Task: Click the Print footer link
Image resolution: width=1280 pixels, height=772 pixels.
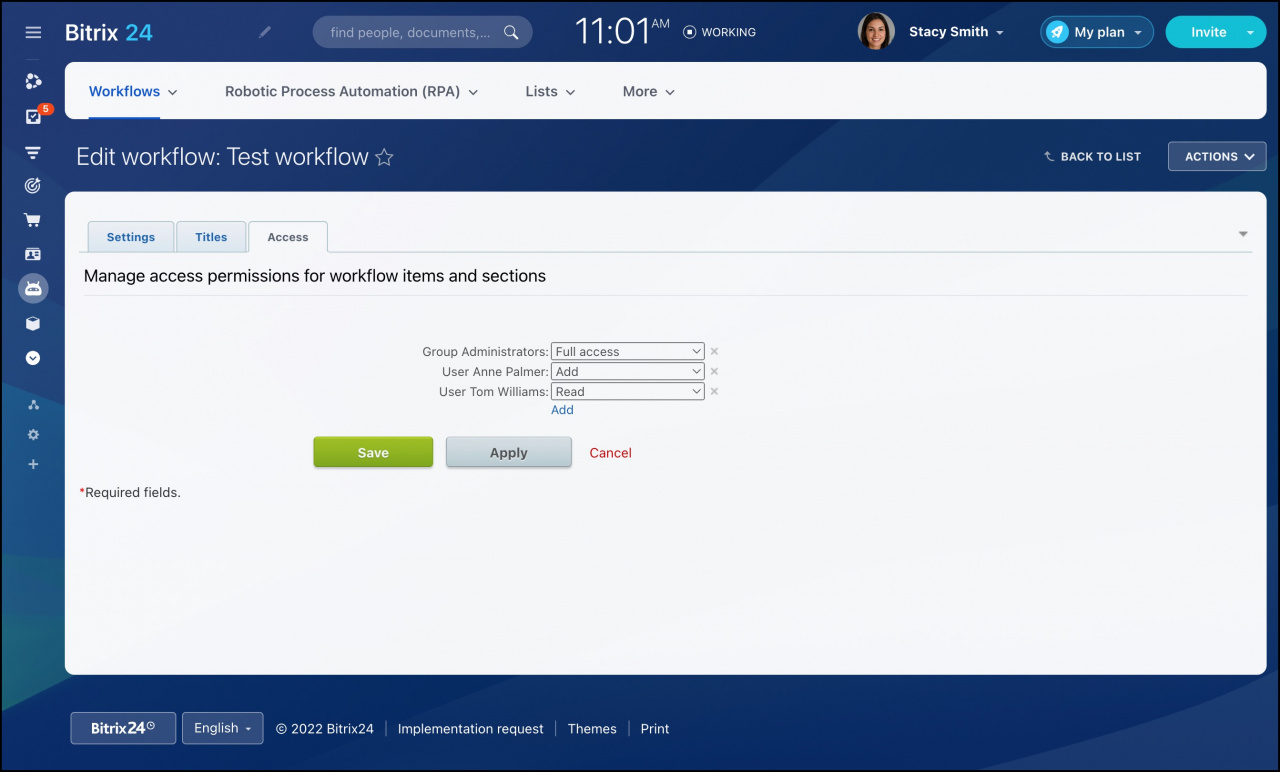Action: coord(655,729)
